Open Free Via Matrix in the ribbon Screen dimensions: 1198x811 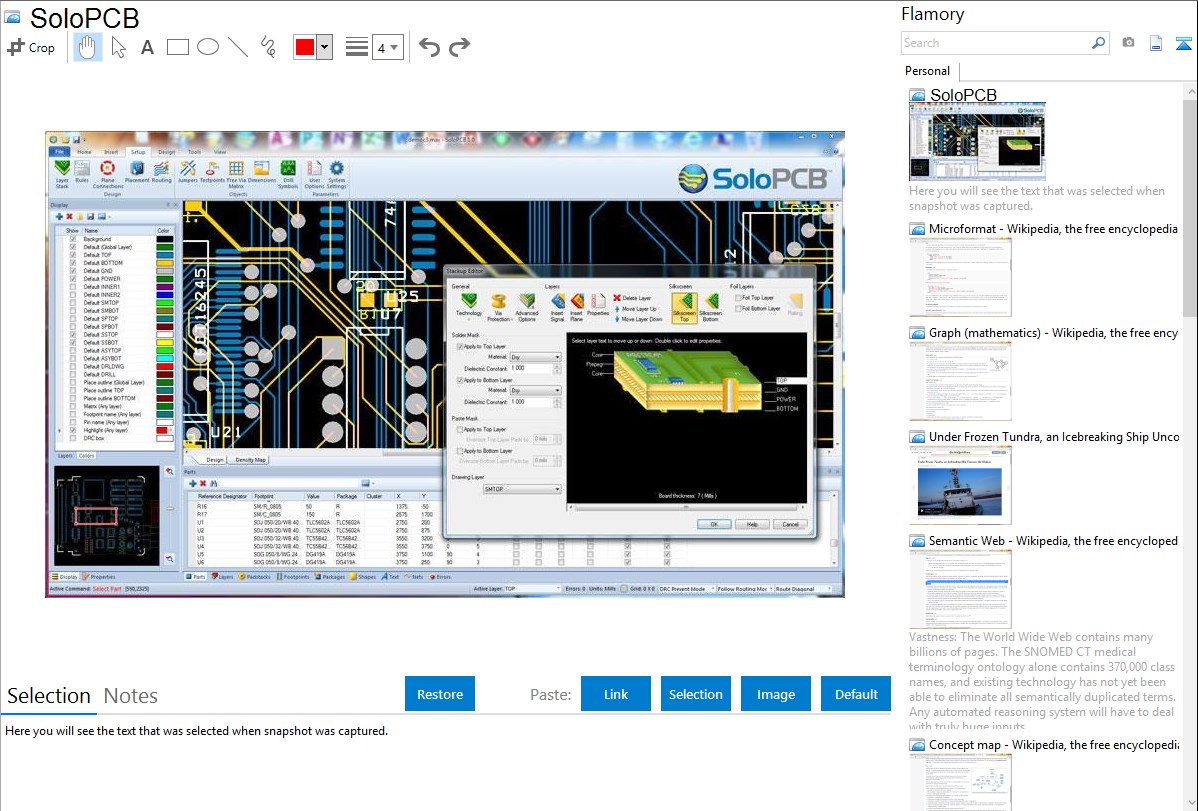236,174
